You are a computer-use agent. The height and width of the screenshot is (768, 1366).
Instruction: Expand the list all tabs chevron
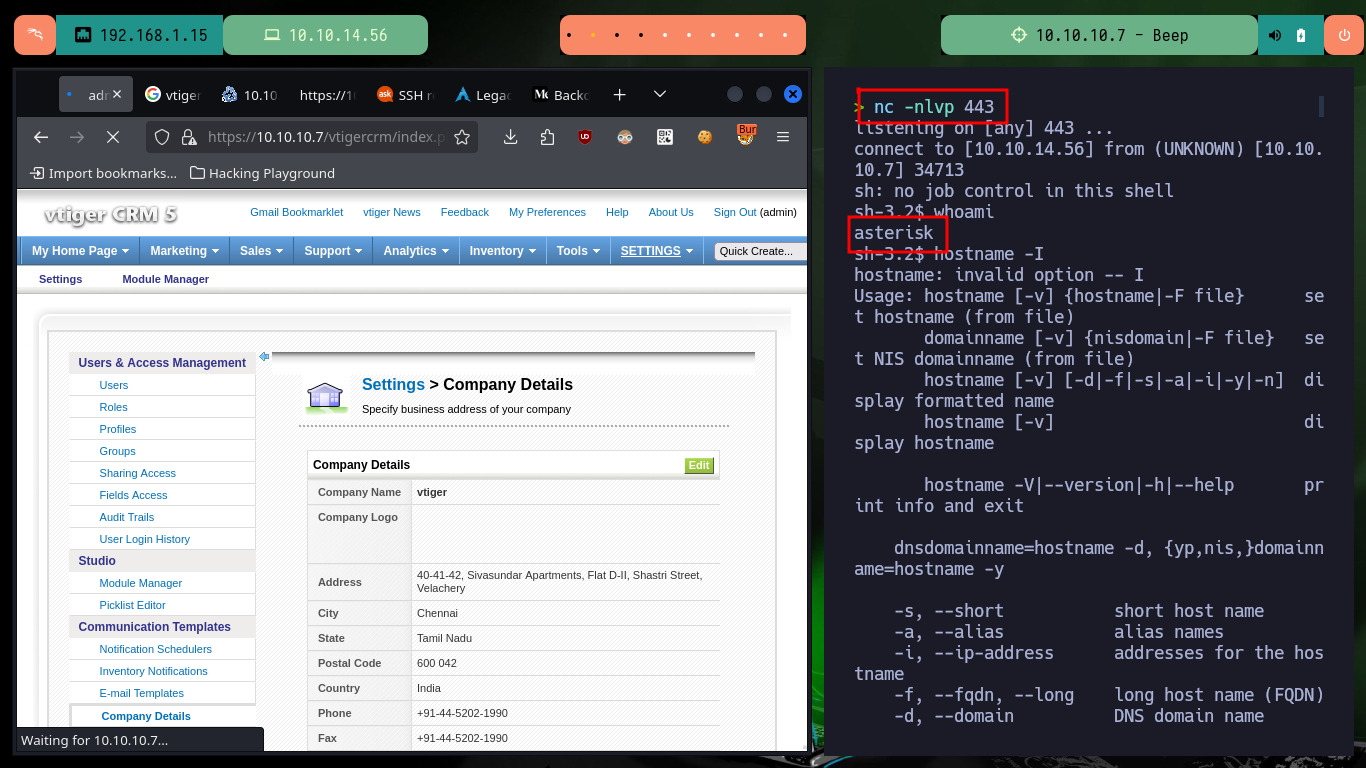click(660, 94)
